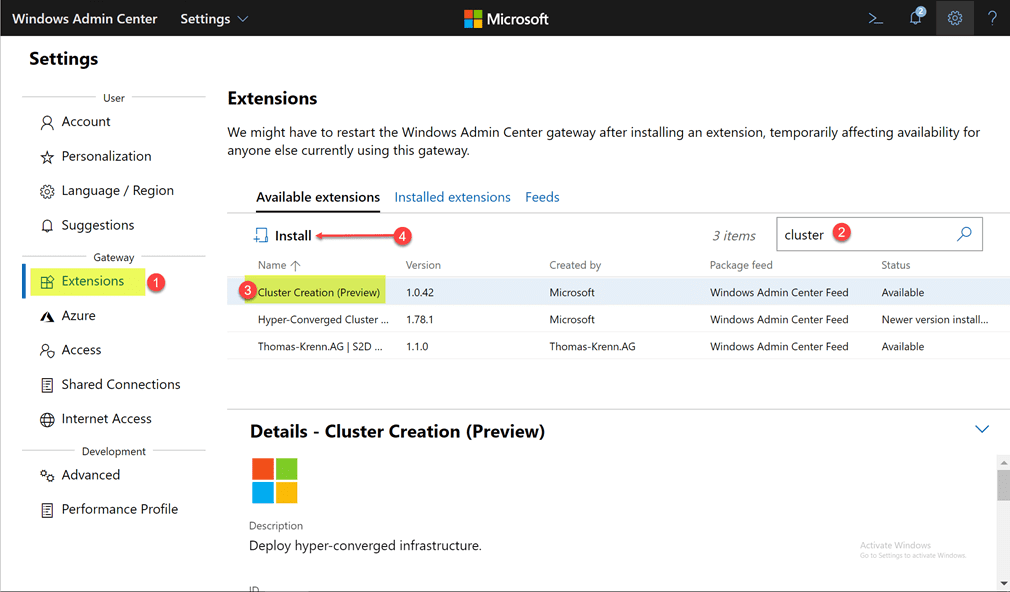The image size is (1010, 592).
Task: Click the Settings gear icon
Action: point(955,18)
